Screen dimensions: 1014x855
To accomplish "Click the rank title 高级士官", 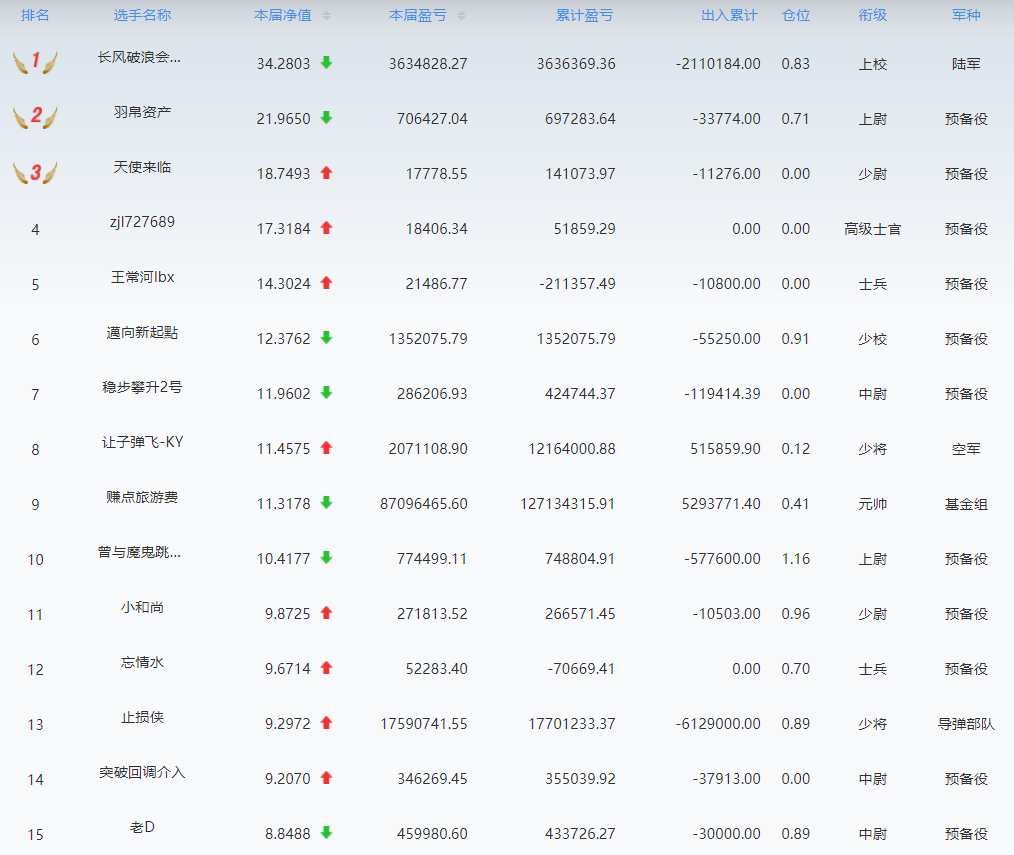I will (x=872, y=229).
